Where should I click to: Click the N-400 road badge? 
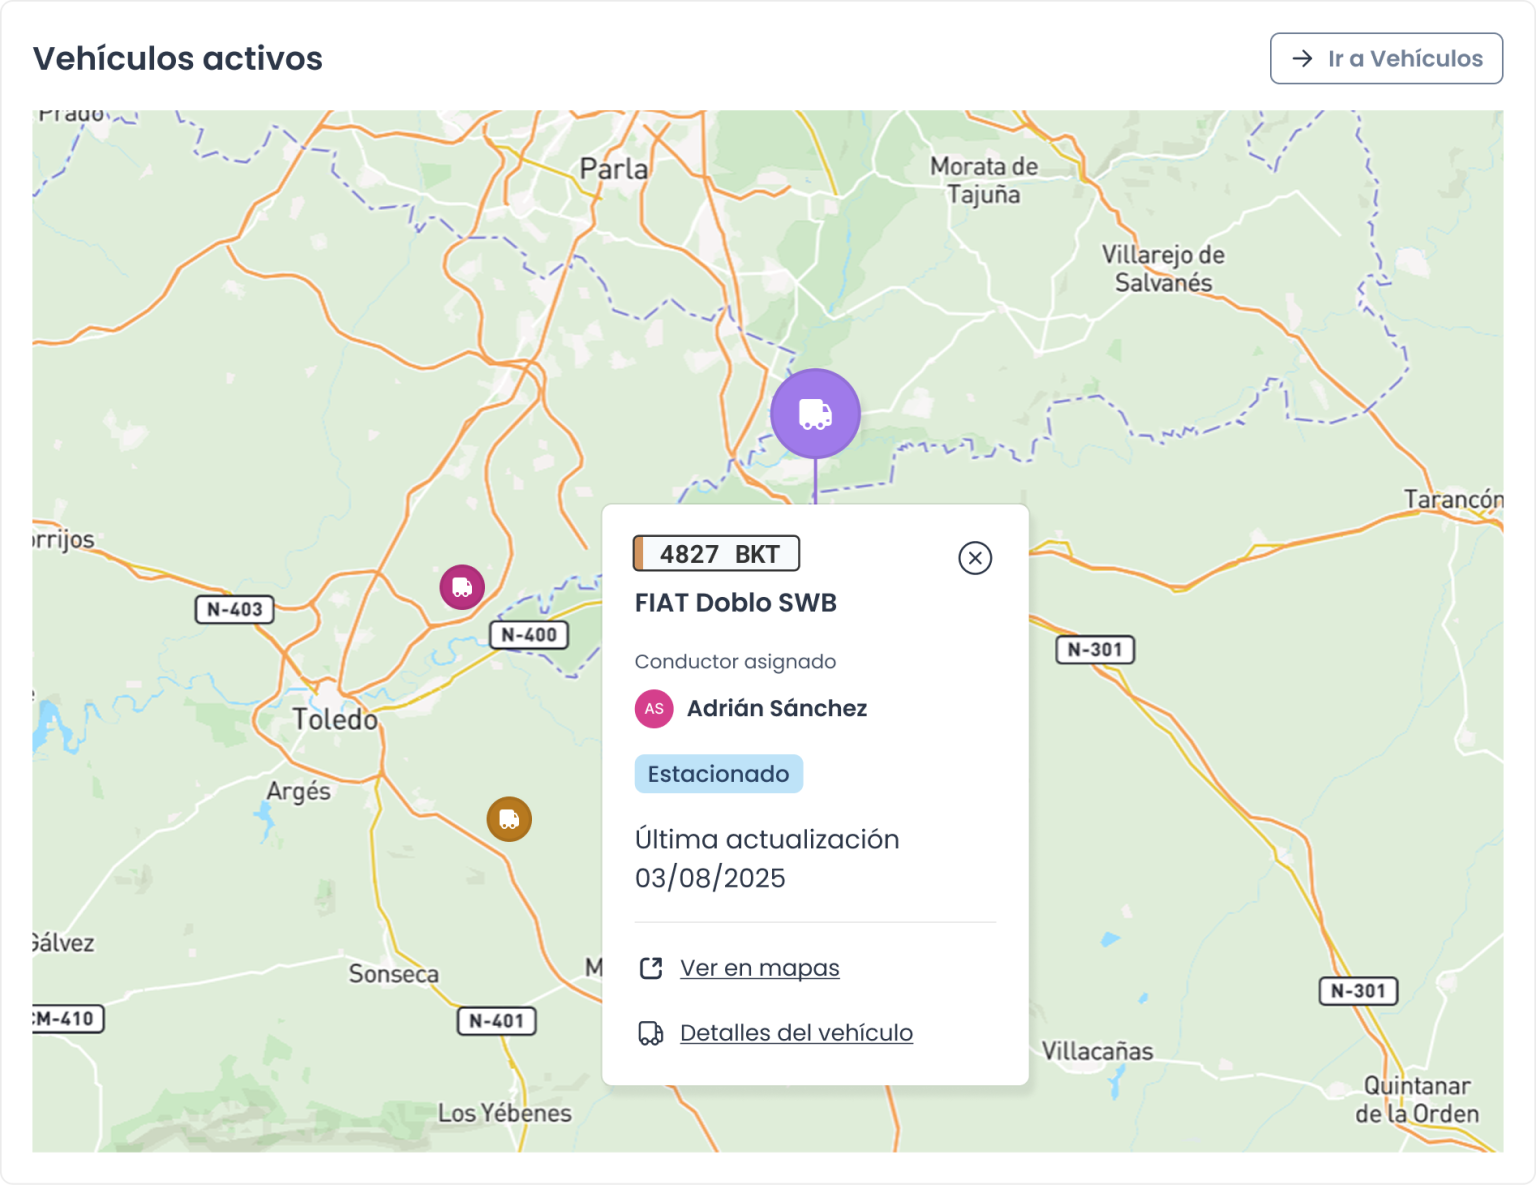point(529,635)
